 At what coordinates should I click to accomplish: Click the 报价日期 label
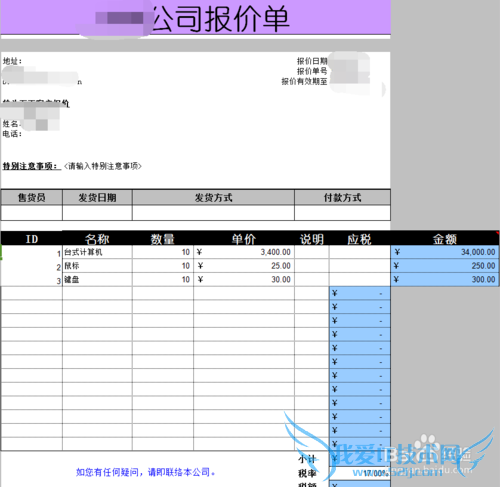tap(312, 61)
